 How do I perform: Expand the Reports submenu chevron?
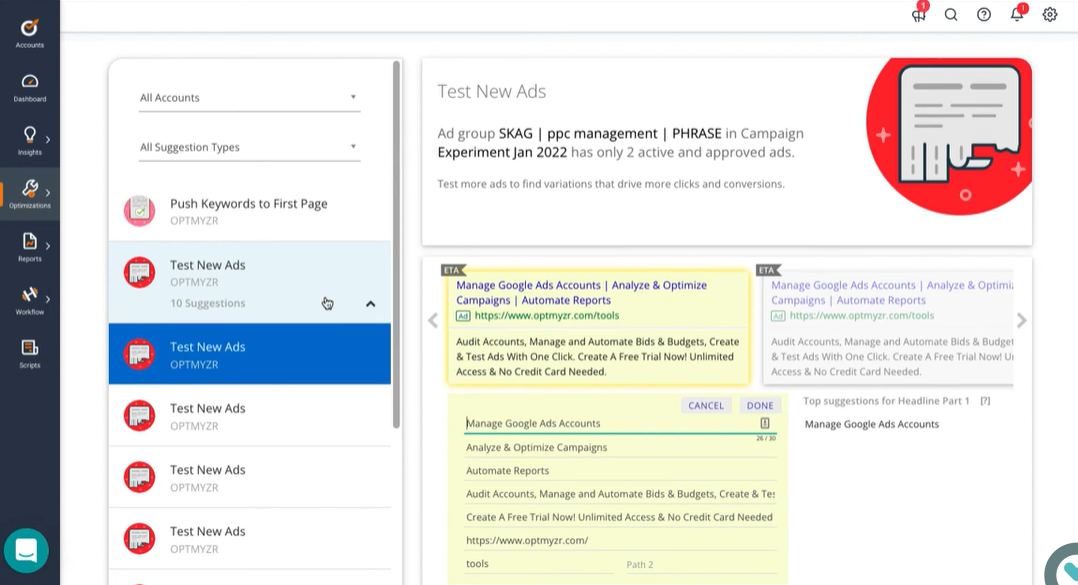[48, 245]
